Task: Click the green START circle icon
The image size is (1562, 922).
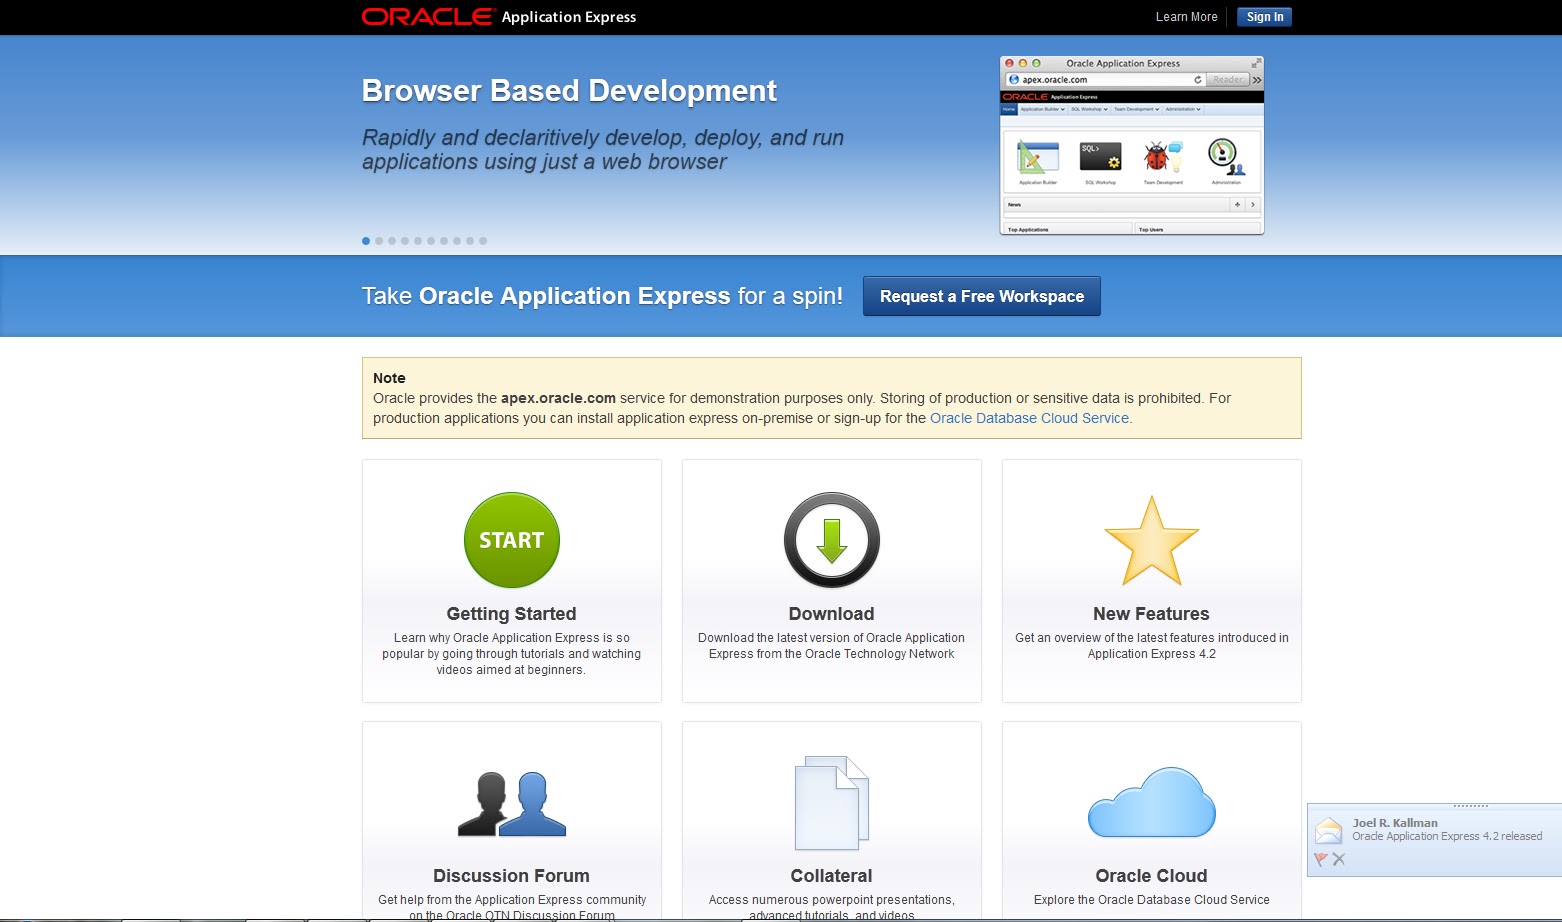Action: pos(512,540)
